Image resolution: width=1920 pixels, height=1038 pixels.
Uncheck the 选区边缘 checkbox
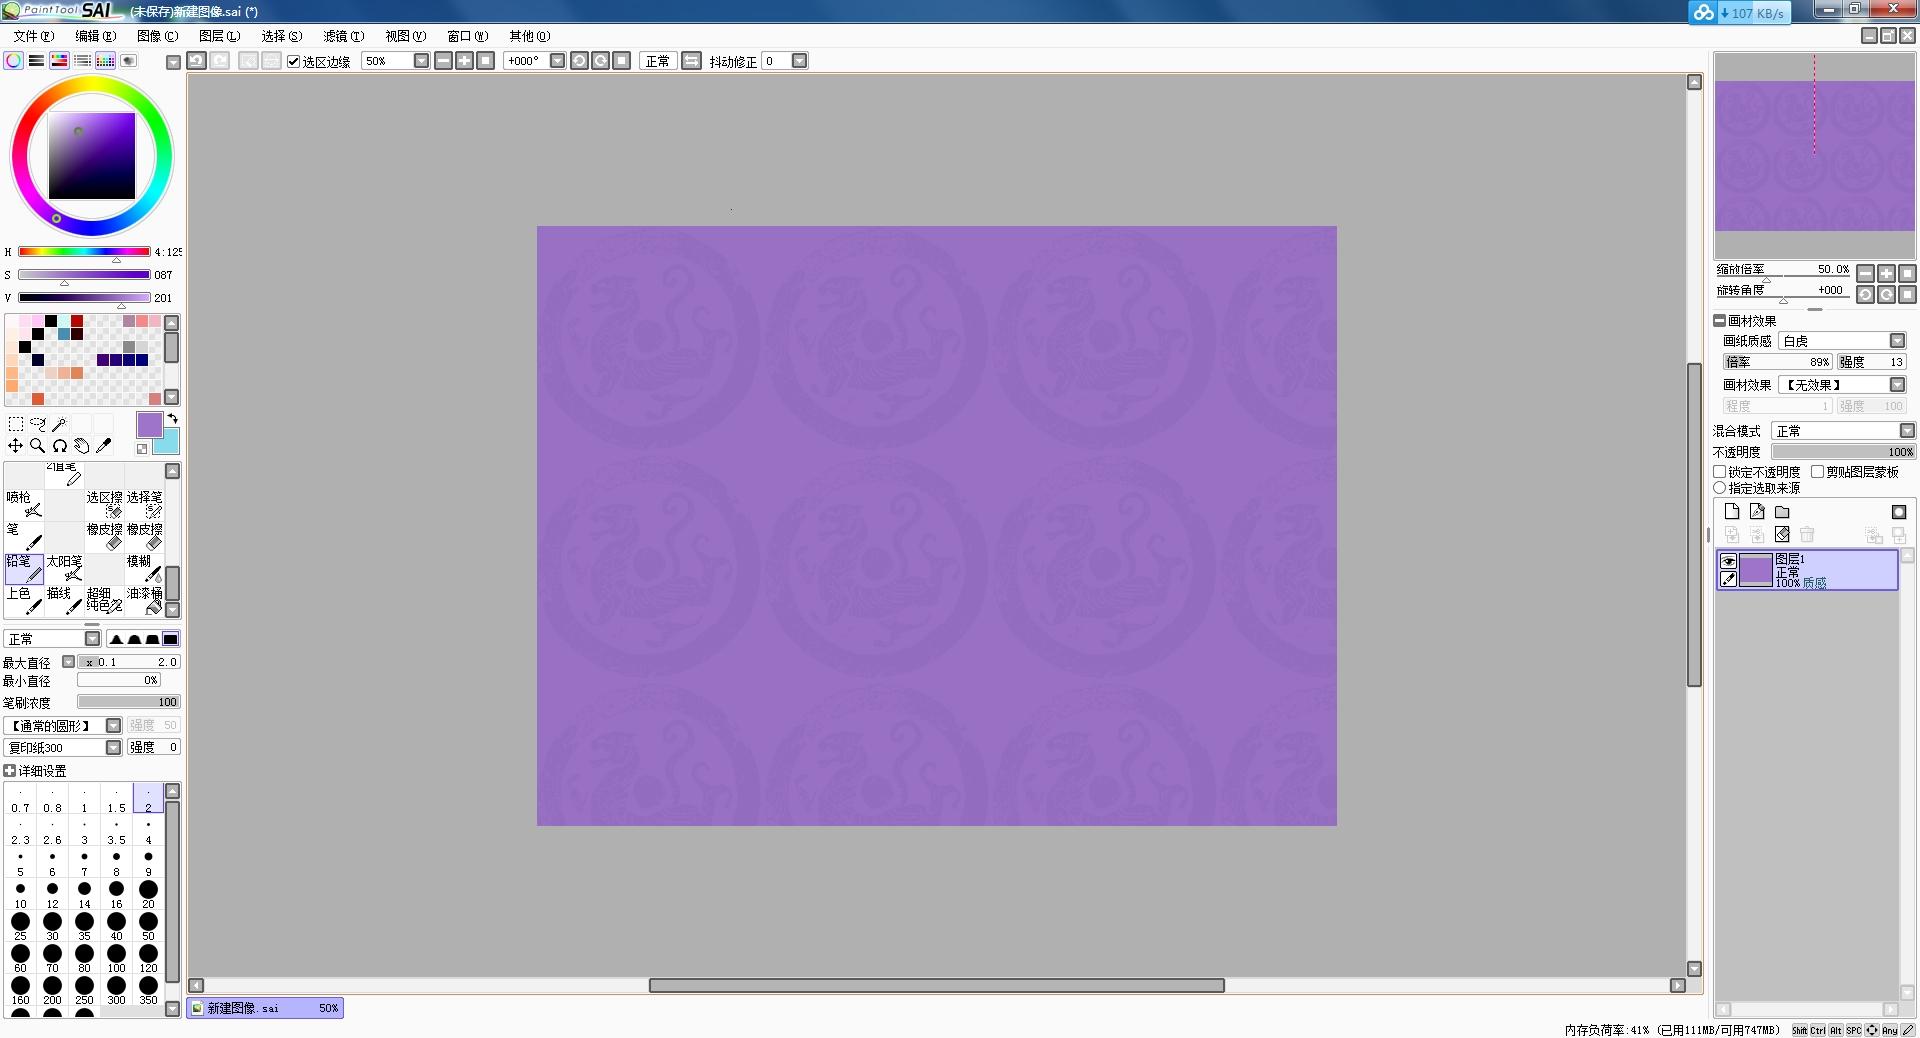pos(294,62)
